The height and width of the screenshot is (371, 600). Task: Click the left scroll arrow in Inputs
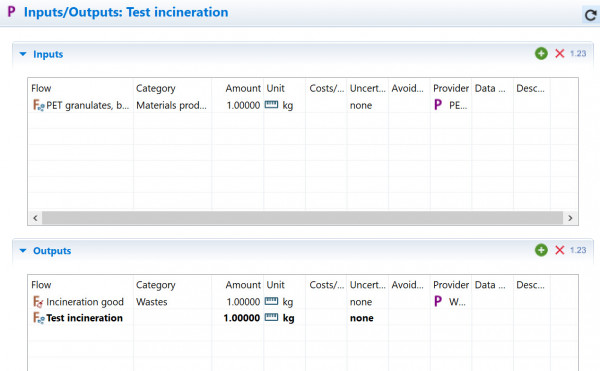point(35,218)
